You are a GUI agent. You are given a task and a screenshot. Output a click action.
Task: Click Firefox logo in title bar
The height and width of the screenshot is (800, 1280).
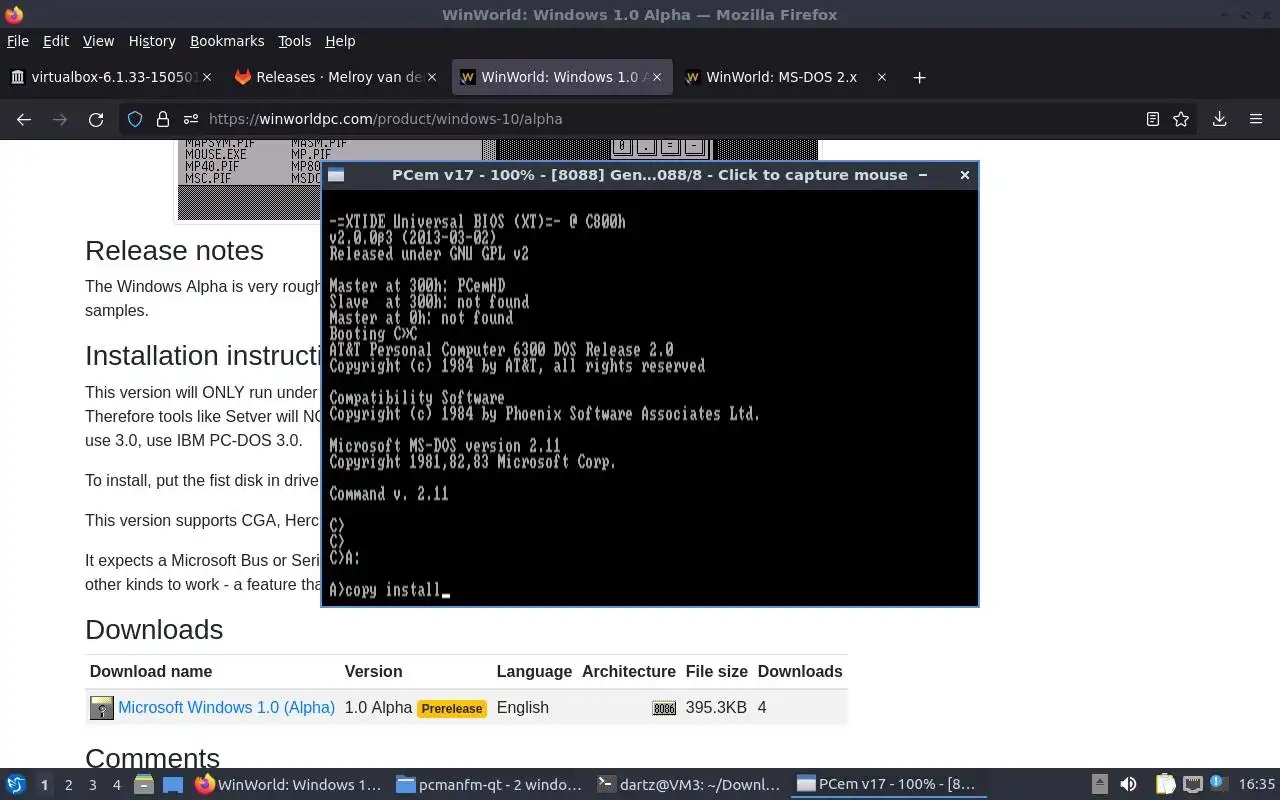[14, 15]
